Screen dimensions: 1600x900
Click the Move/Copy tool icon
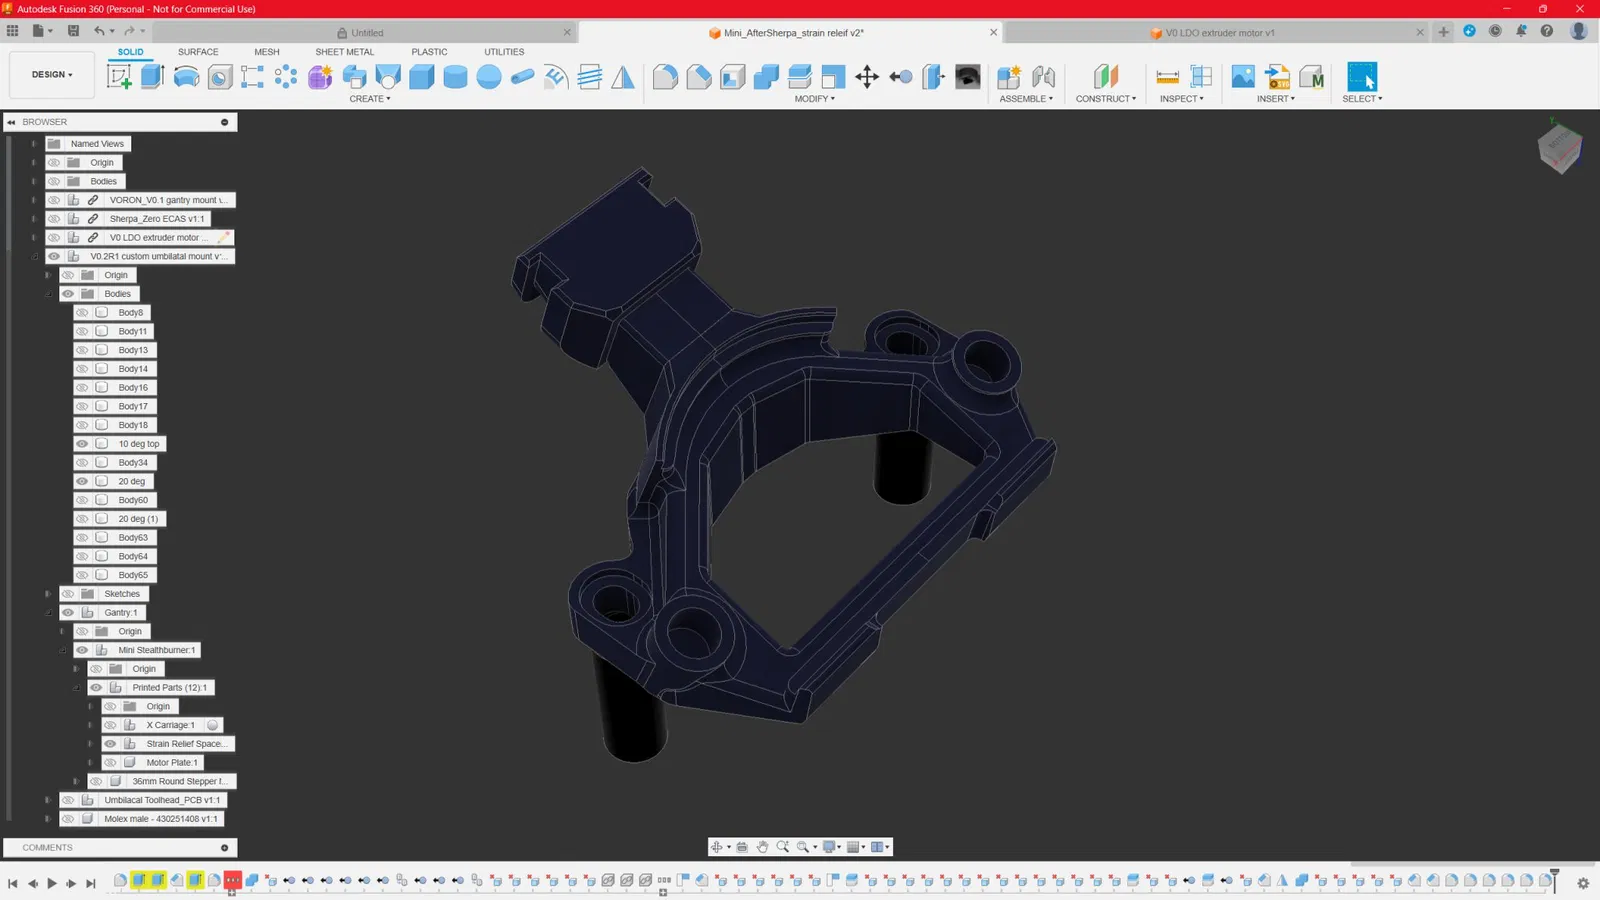click(867, 77)
